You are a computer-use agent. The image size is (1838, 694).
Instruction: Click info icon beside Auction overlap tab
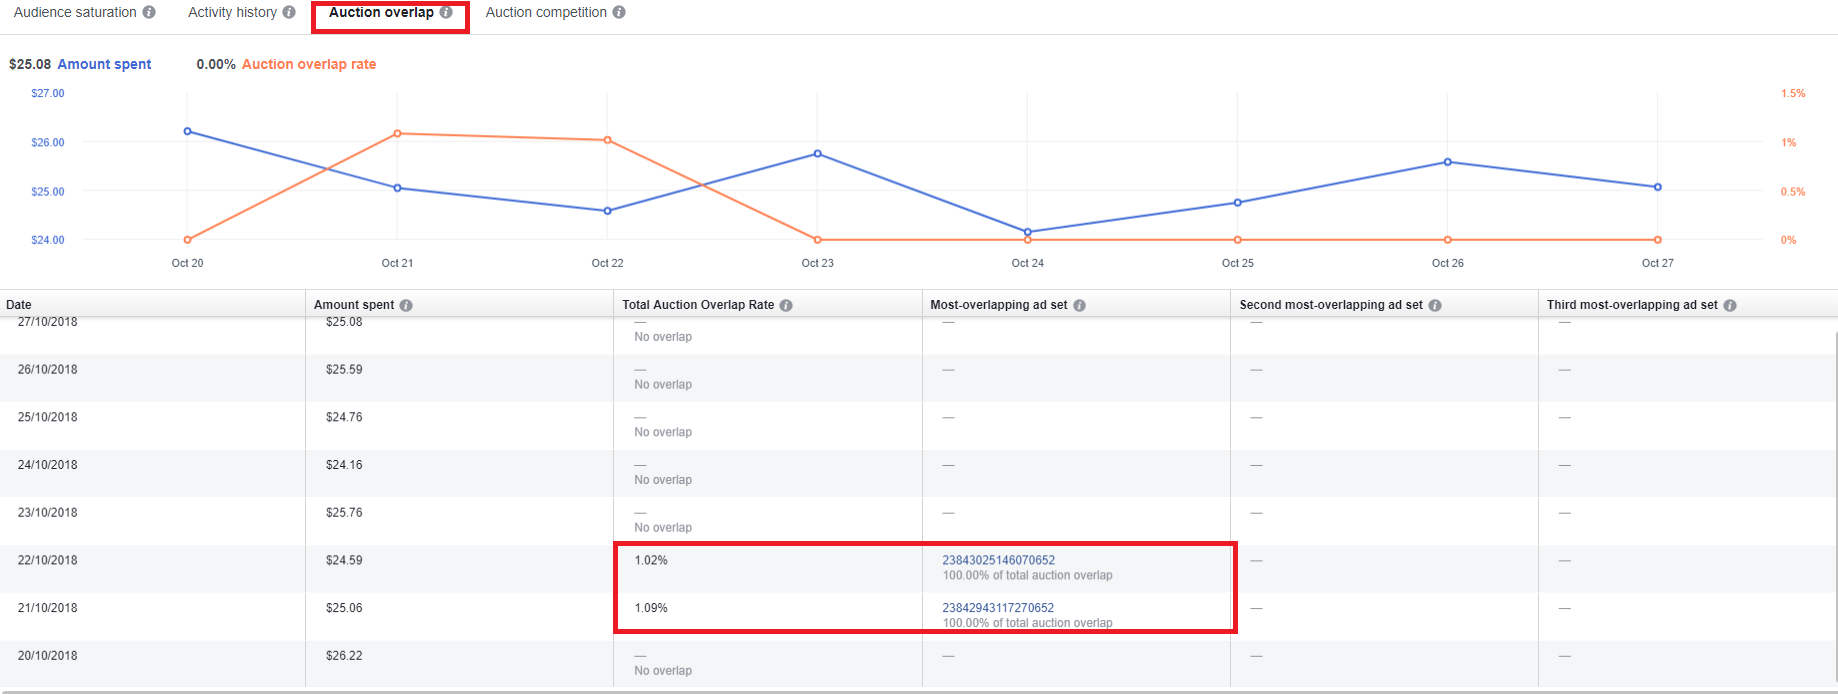[x=446, y=12]
